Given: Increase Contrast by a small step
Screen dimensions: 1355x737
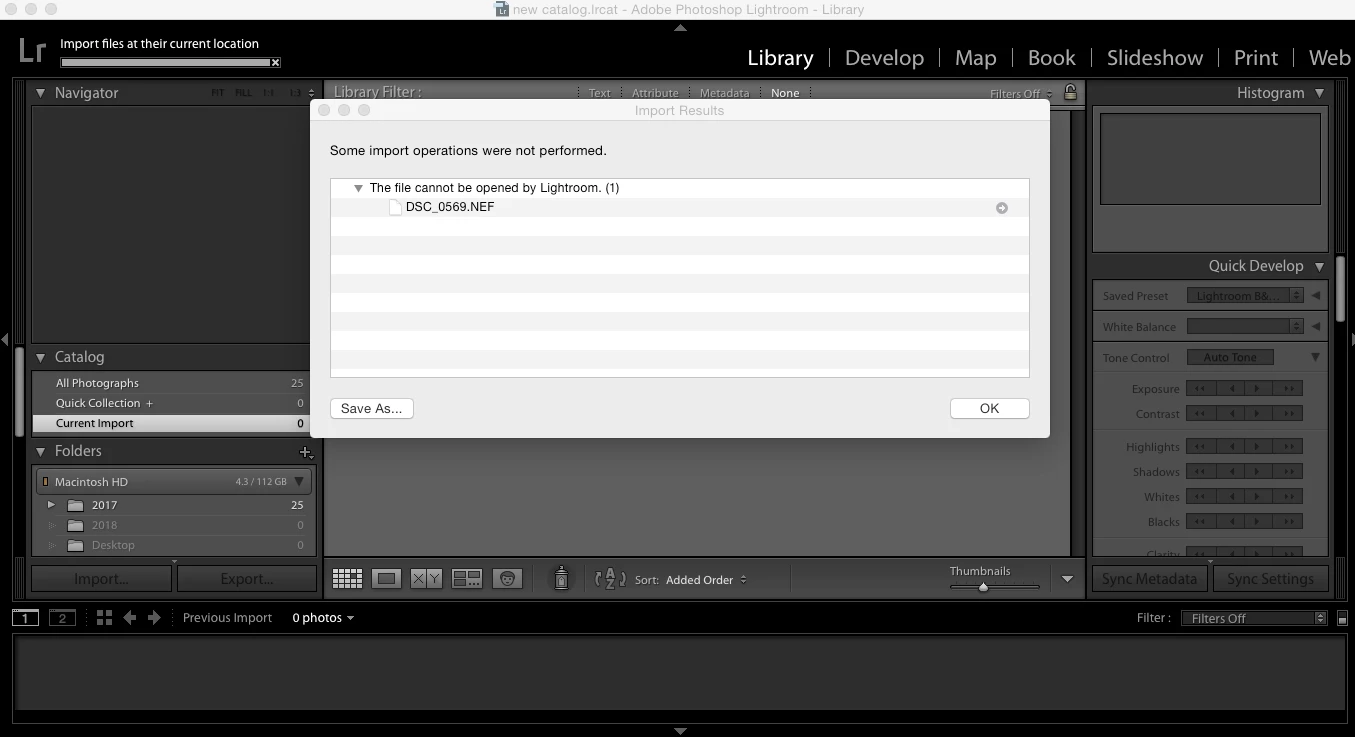Looking at the screenshot, I should 1259,413.
